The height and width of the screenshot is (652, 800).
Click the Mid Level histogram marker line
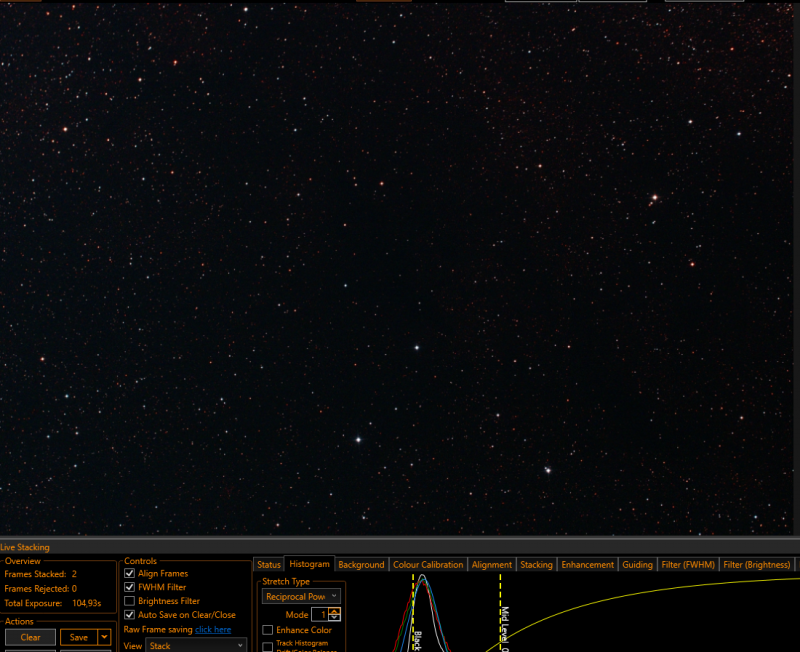click(x=501, y=612)
